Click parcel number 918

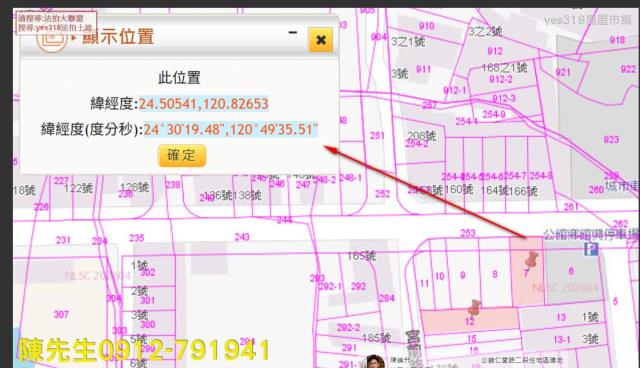[617, 40]
